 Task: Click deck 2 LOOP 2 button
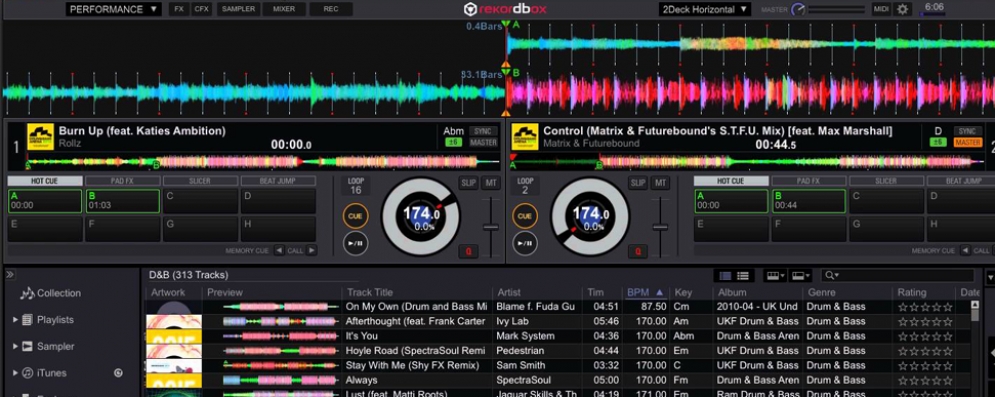(525, 186)
